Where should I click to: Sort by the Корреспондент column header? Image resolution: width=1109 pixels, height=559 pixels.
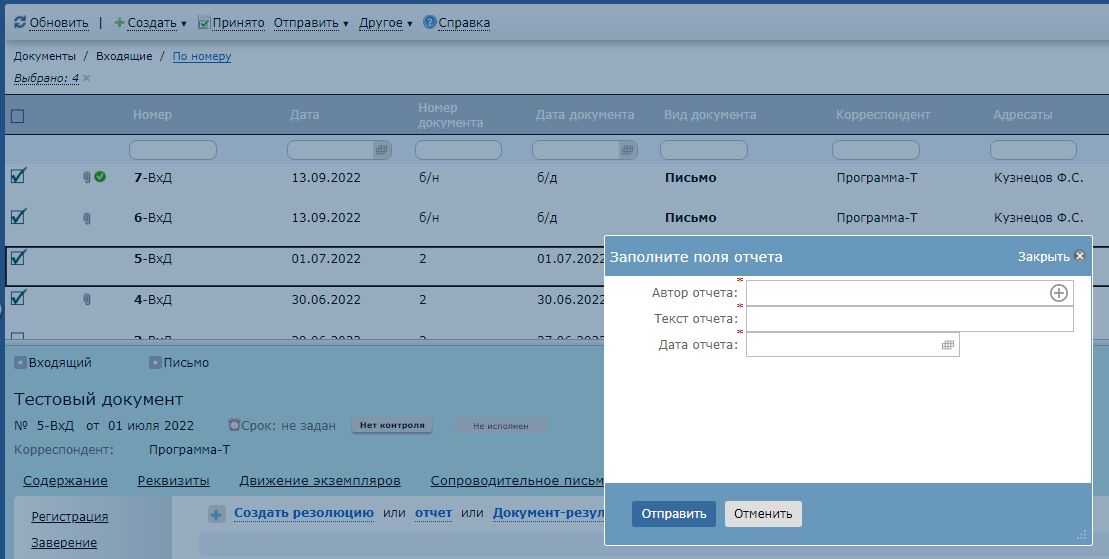(x=883, y=115)
